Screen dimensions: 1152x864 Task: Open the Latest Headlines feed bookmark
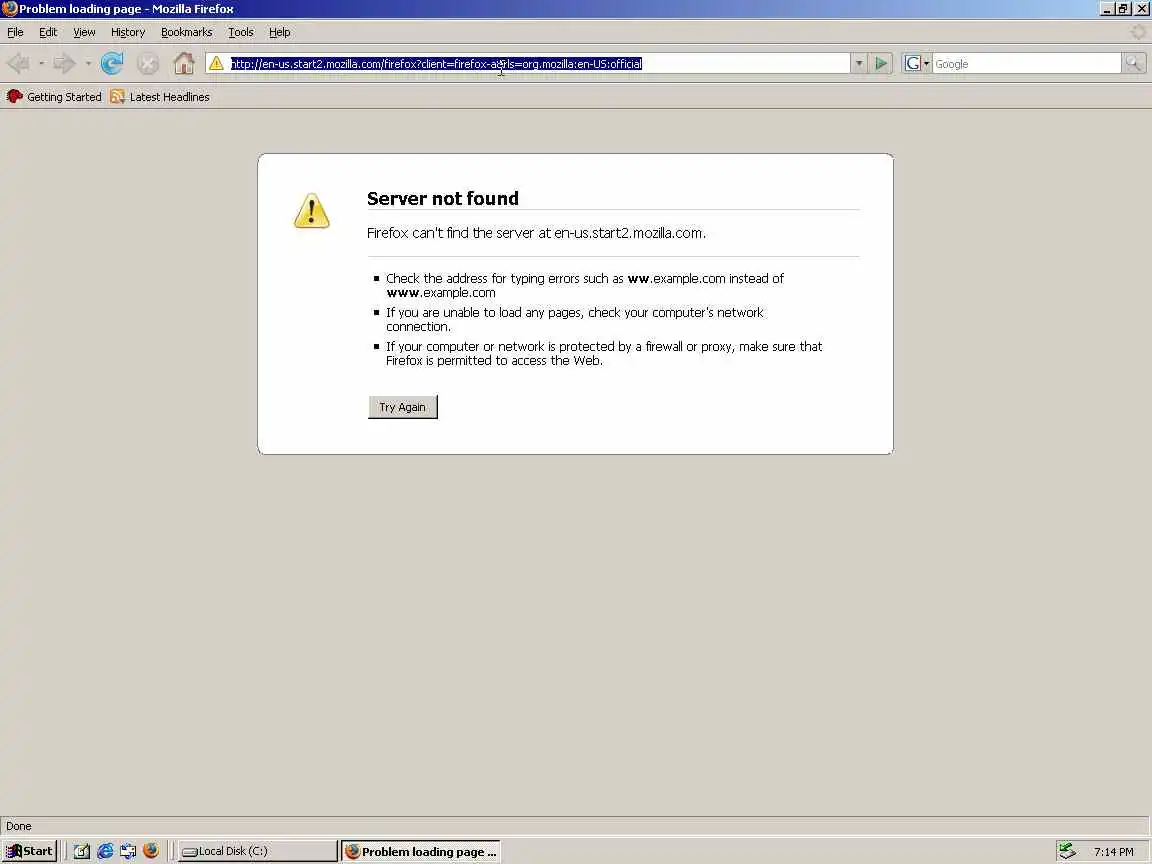click(x=159, y=97)
